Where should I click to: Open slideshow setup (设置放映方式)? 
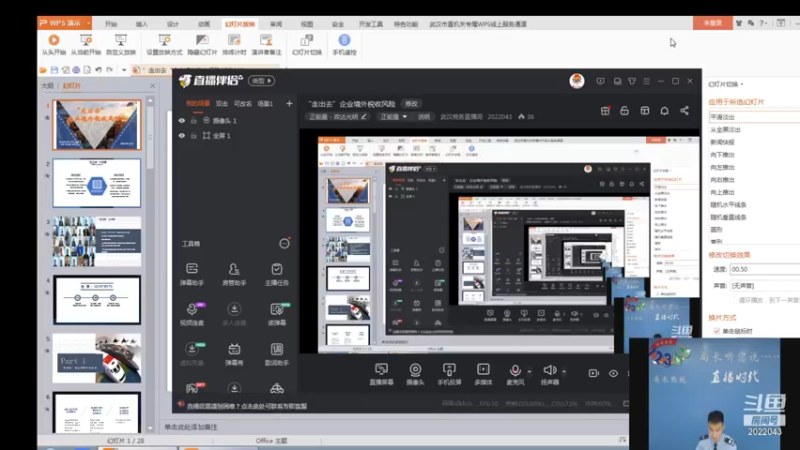tap(164, 44)
